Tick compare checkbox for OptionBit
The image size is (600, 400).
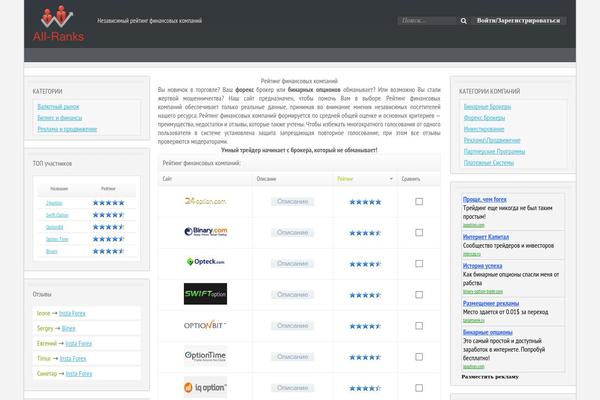tap(419, 326)
